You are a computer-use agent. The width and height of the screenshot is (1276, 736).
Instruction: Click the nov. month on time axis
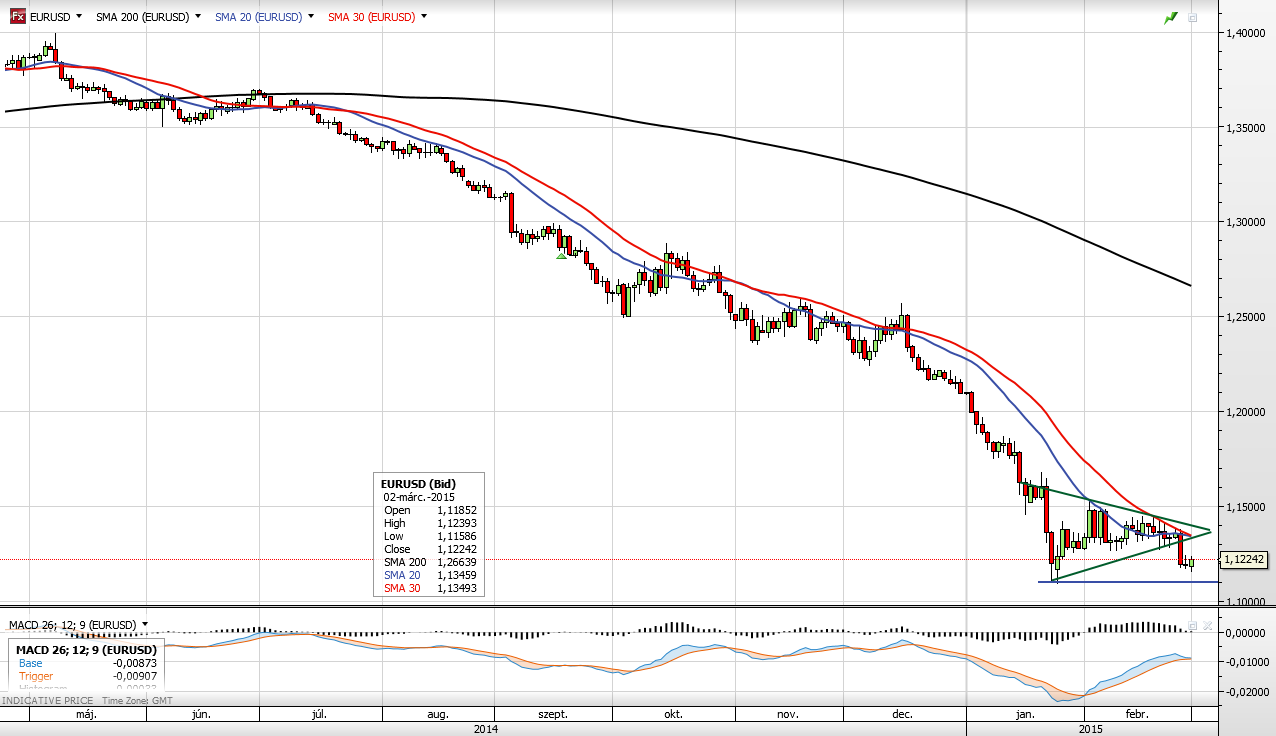[x=788, y=714]
